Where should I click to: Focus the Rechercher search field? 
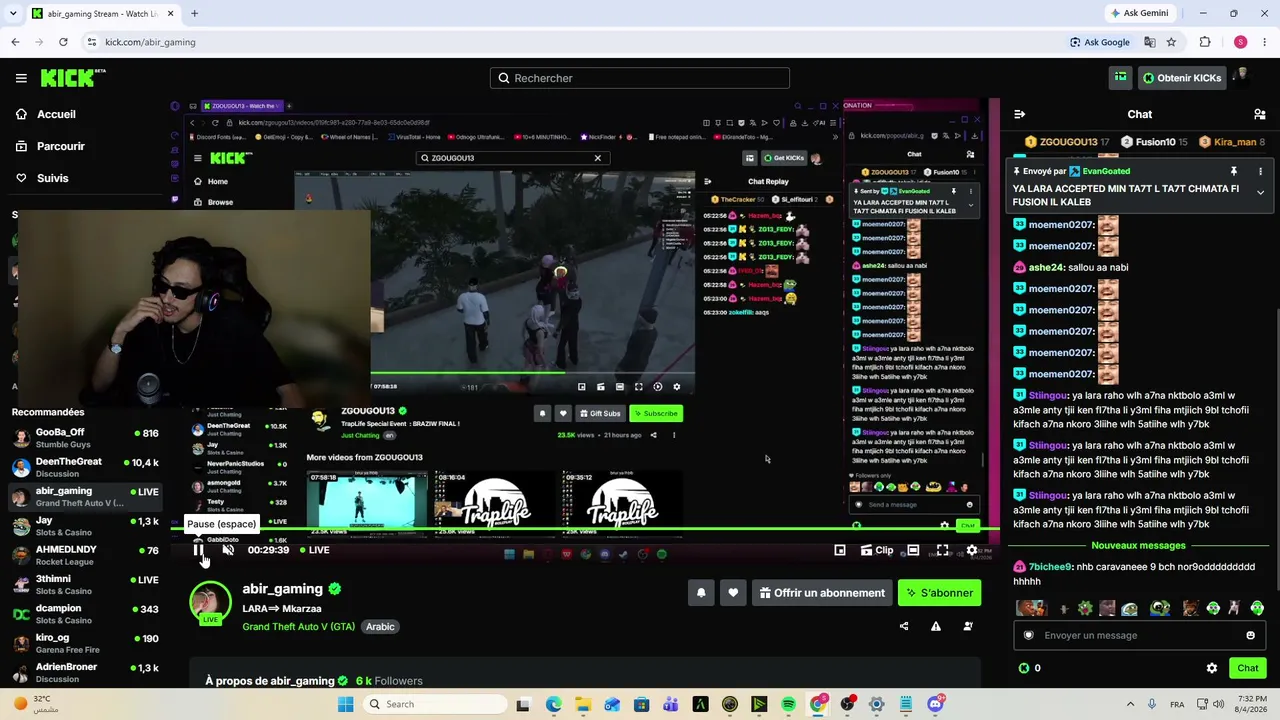point(640,78)
